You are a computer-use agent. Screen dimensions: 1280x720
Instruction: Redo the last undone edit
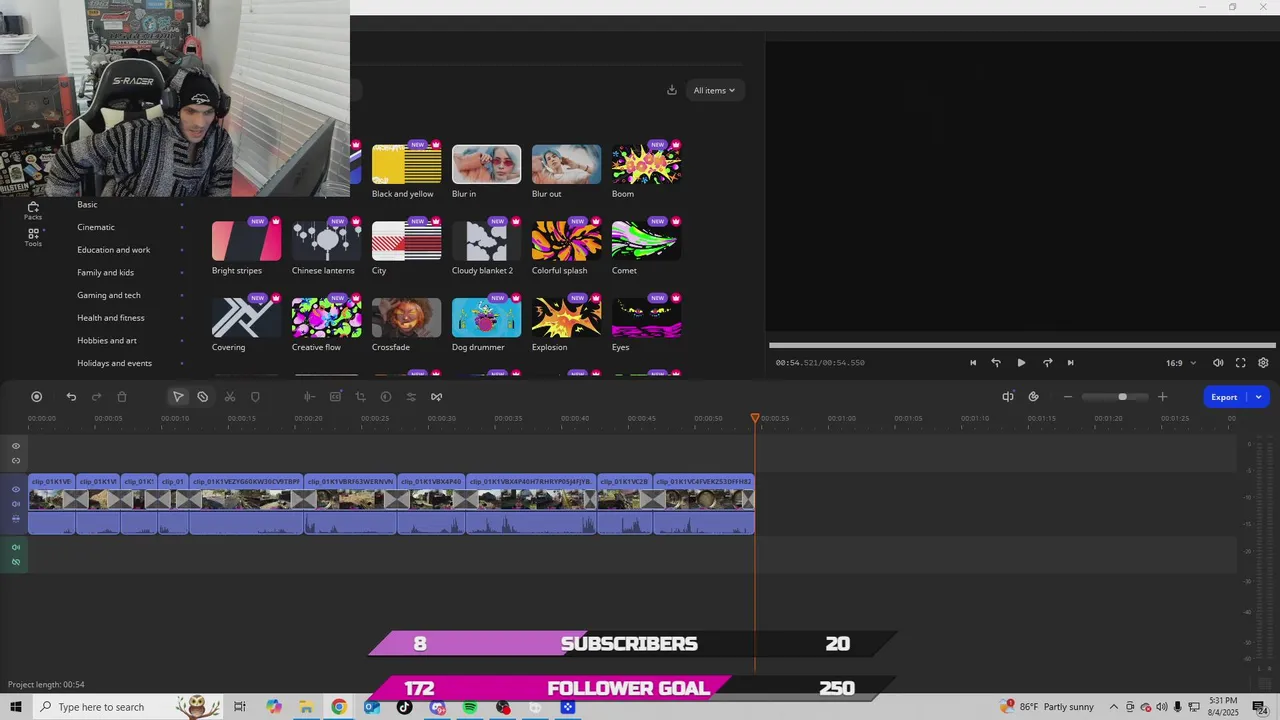pyautogui.click(x=97, y=397)
